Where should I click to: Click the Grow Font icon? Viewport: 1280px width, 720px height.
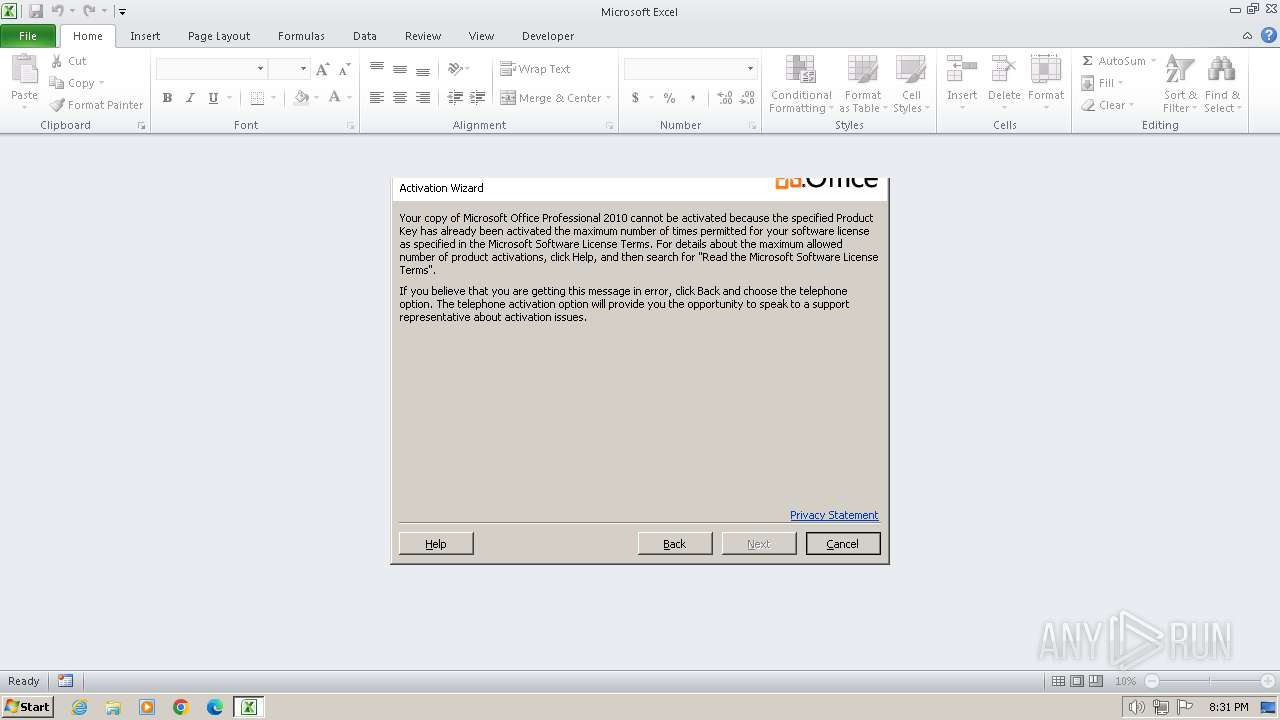(322, 69)
